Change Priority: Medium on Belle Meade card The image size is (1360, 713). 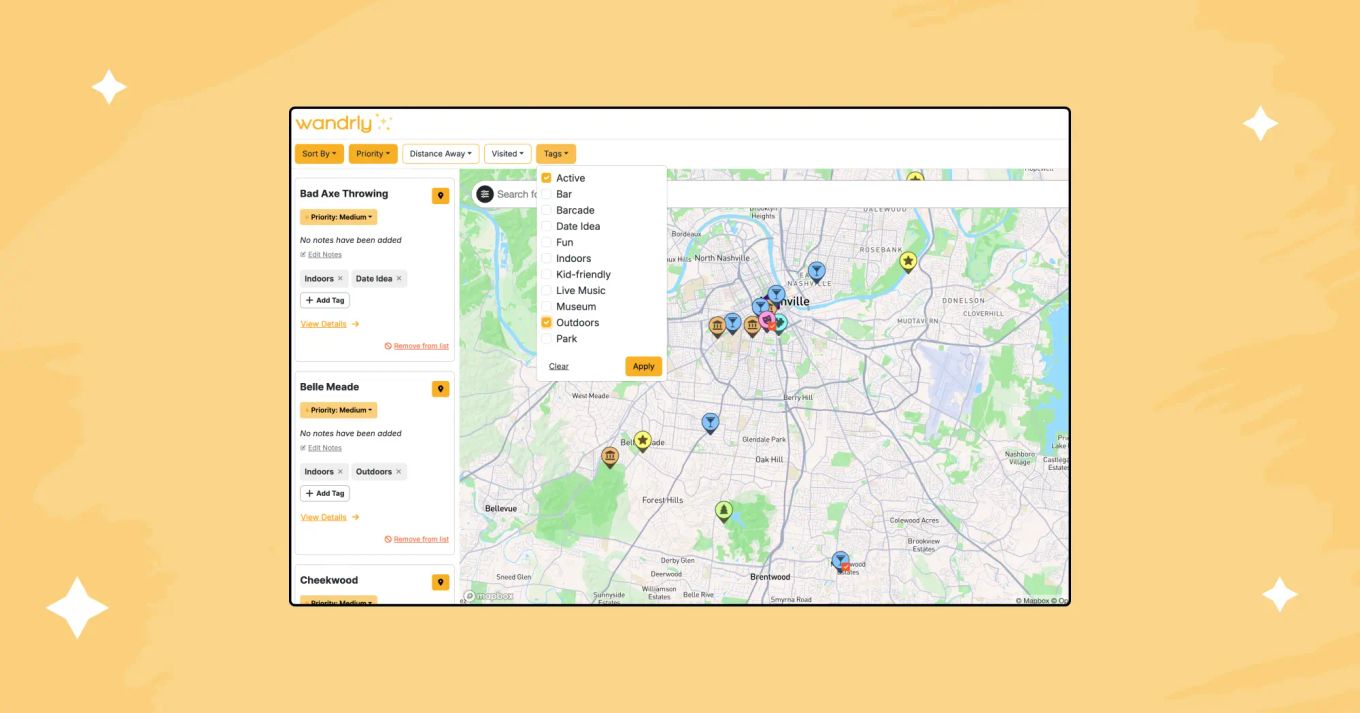pyautogui.click(x=339, y=410)
